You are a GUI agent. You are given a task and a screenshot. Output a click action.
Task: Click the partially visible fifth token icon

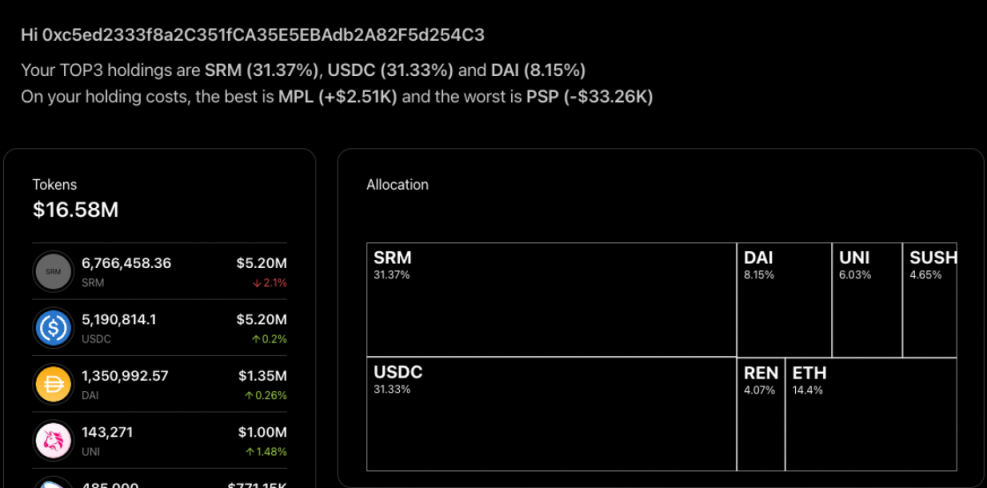(x=52, y=484)
